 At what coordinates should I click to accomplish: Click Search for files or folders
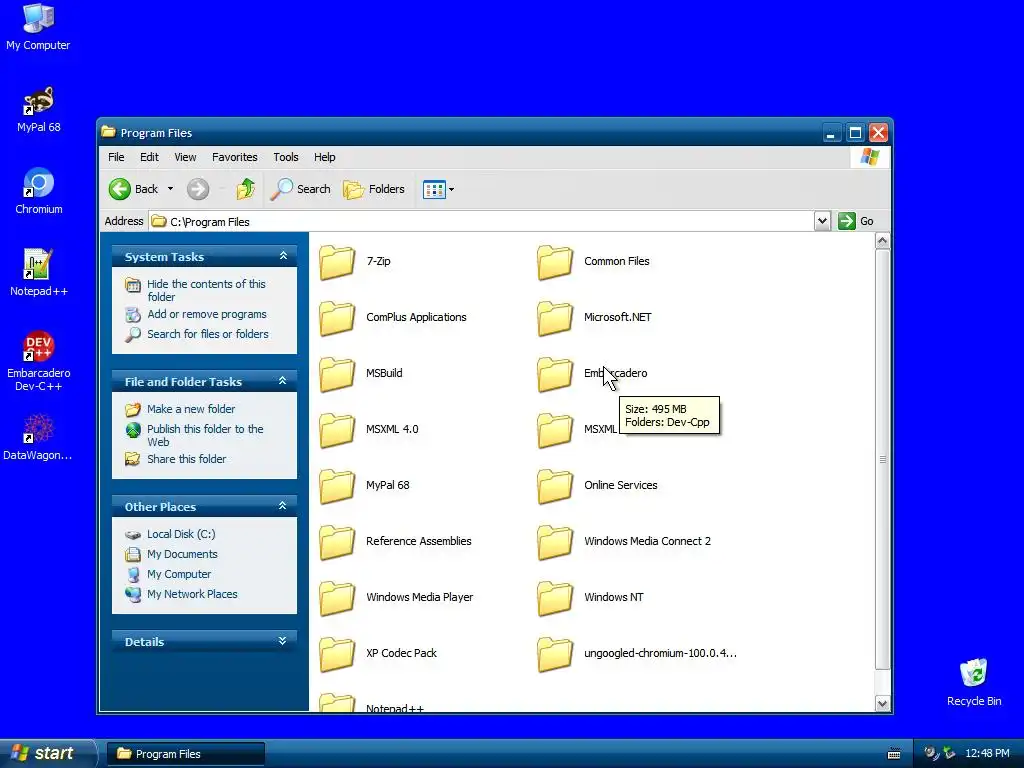point(208,334)
